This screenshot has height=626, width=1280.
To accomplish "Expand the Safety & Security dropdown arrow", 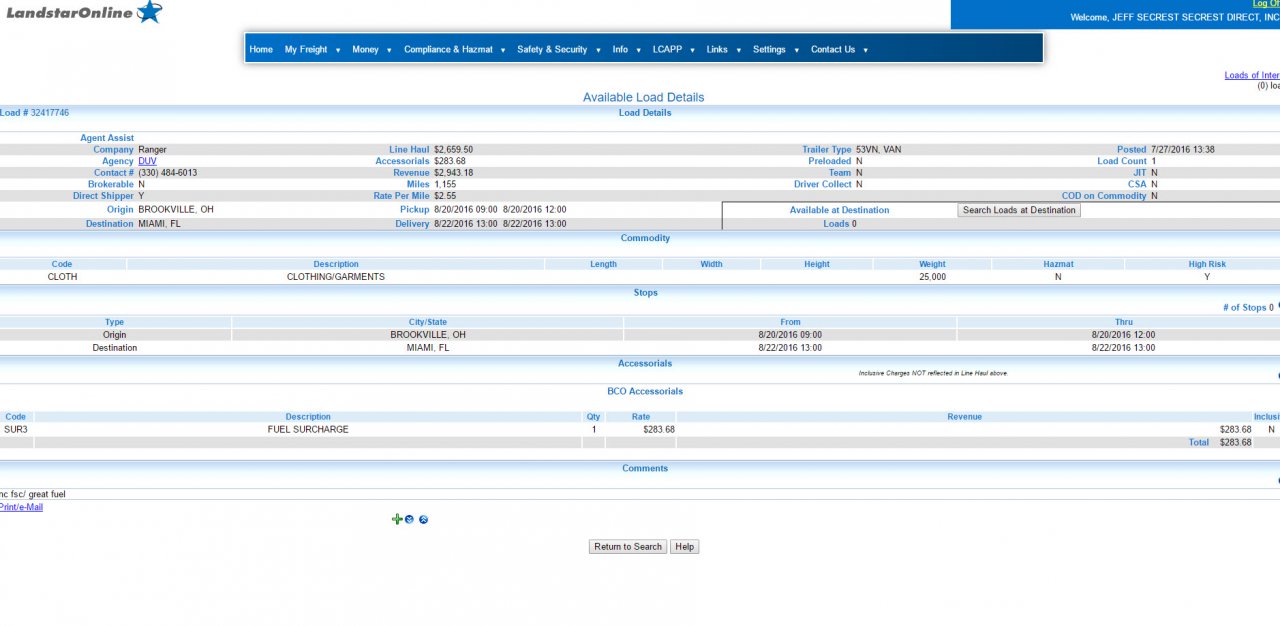I will pyautogui.click(x=598, y=50).
